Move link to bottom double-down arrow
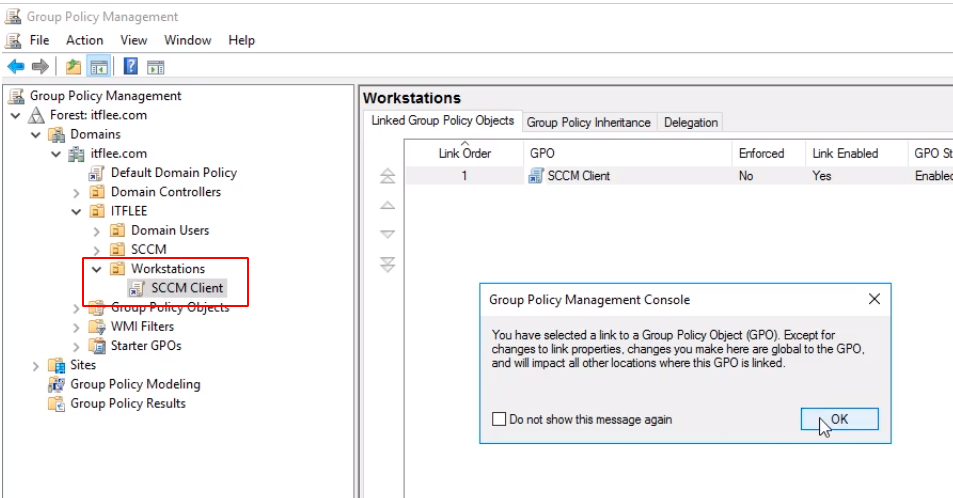 tap(387, 264)
